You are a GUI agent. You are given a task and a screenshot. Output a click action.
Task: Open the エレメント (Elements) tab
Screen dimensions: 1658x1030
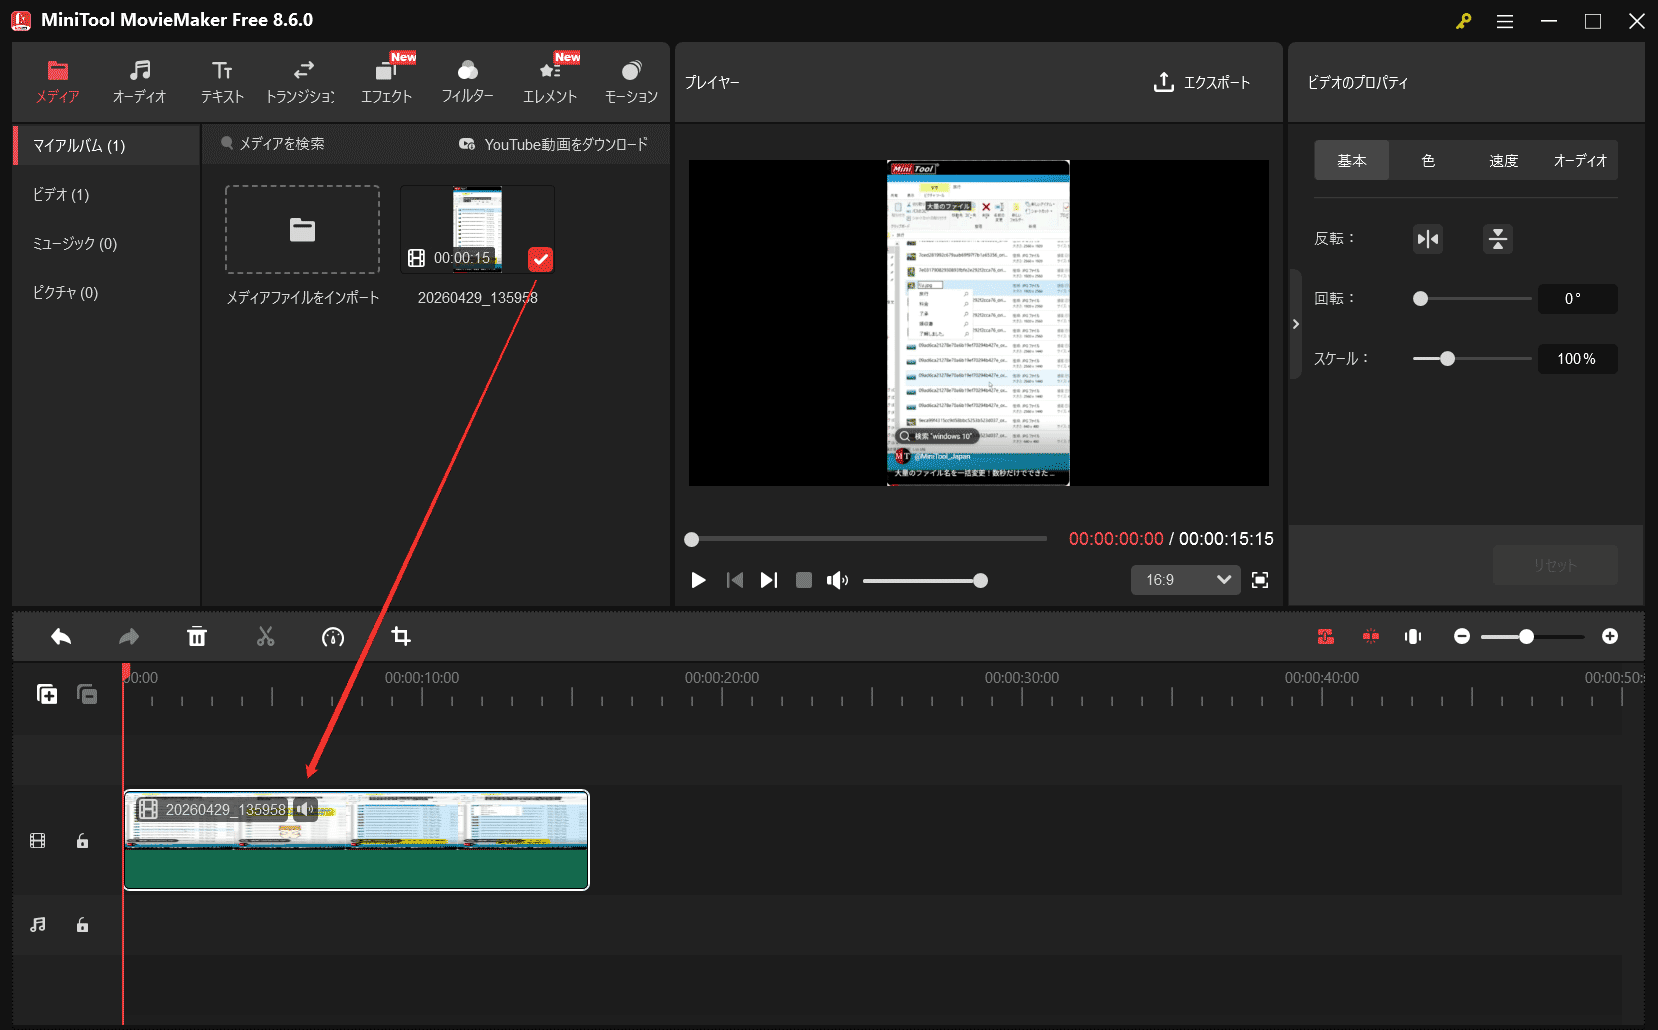[550, 82]
